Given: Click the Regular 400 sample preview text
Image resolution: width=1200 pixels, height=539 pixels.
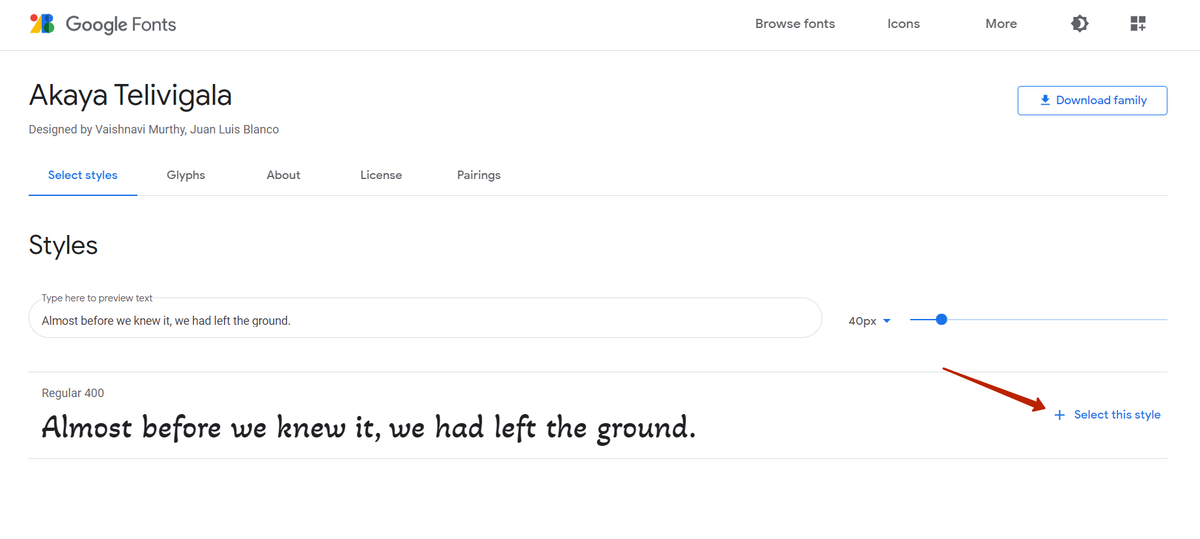Looking at the screenshot, I should 368,428.
